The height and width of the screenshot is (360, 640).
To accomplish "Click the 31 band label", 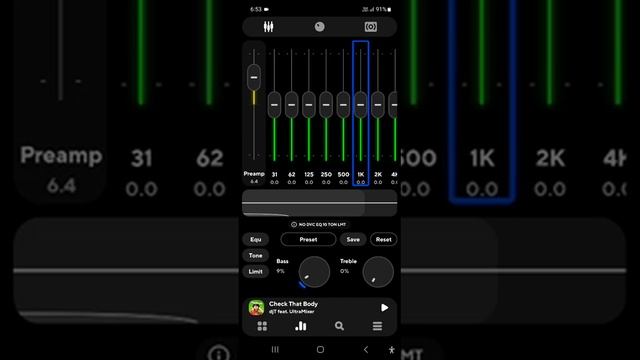I will (x=274, y=174).
